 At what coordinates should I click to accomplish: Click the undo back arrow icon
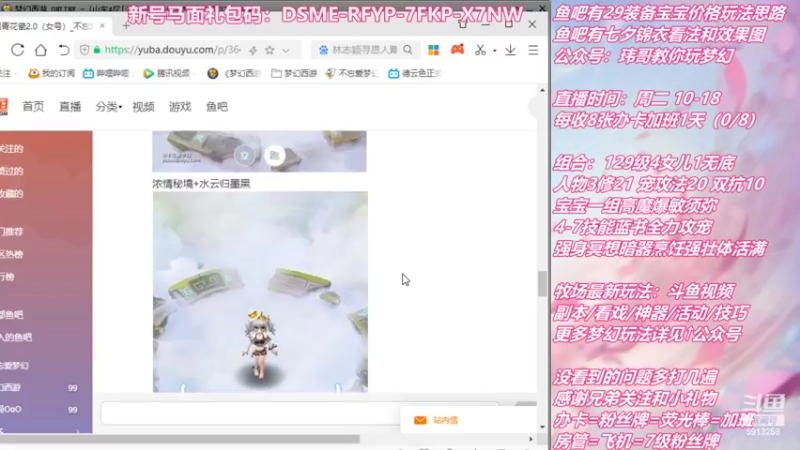pyautogui.click(x=63, y=50)
